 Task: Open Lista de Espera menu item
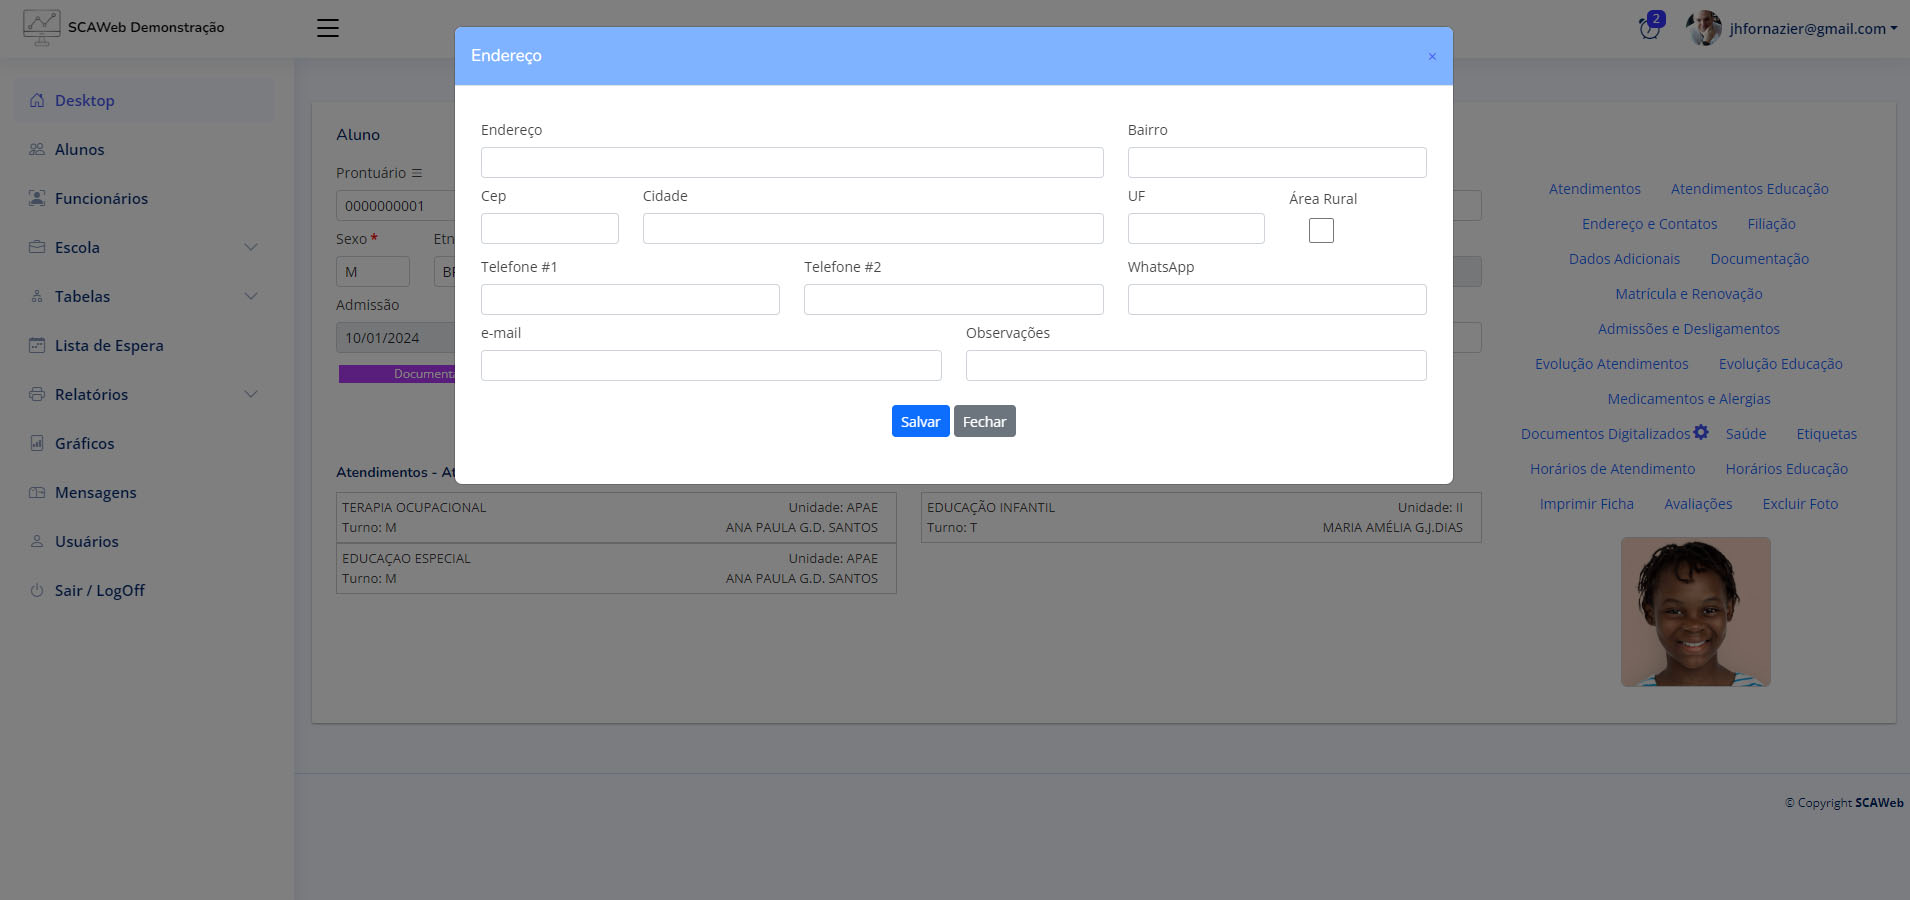[x=109, y=346]
